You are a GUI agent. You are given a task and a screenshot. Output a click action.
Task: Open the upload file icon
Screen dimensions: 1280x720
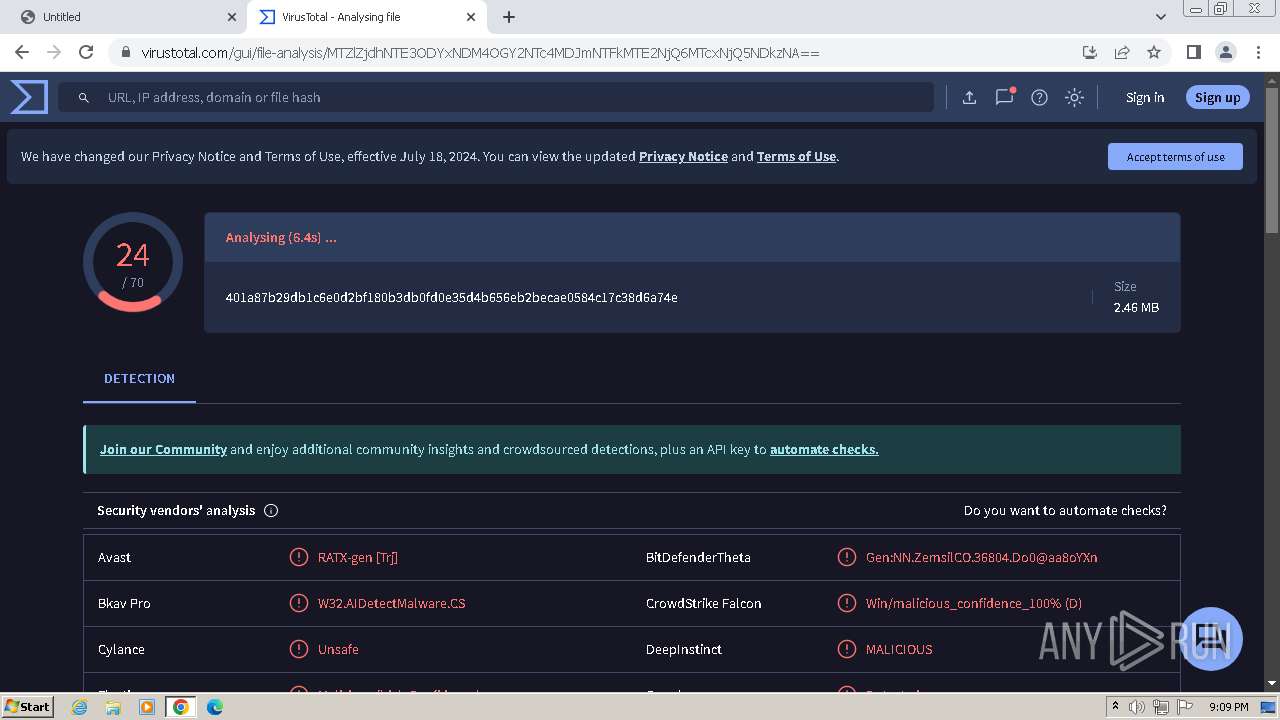click(x=969, y=97)
